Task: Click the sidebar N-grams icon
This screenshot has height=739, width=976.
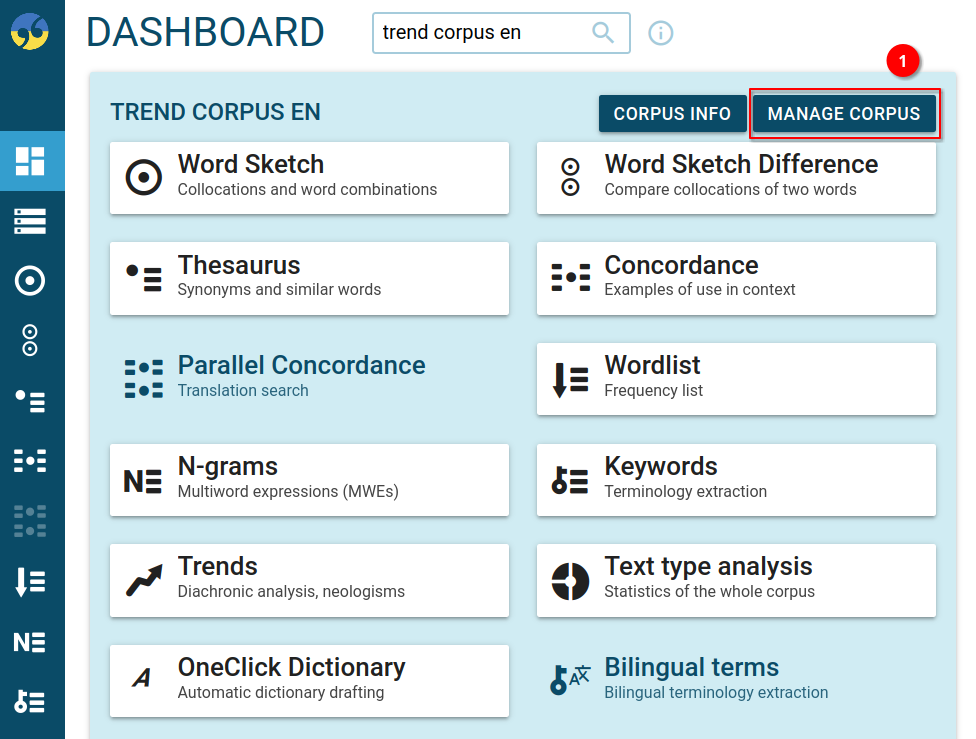Action: 30,642
